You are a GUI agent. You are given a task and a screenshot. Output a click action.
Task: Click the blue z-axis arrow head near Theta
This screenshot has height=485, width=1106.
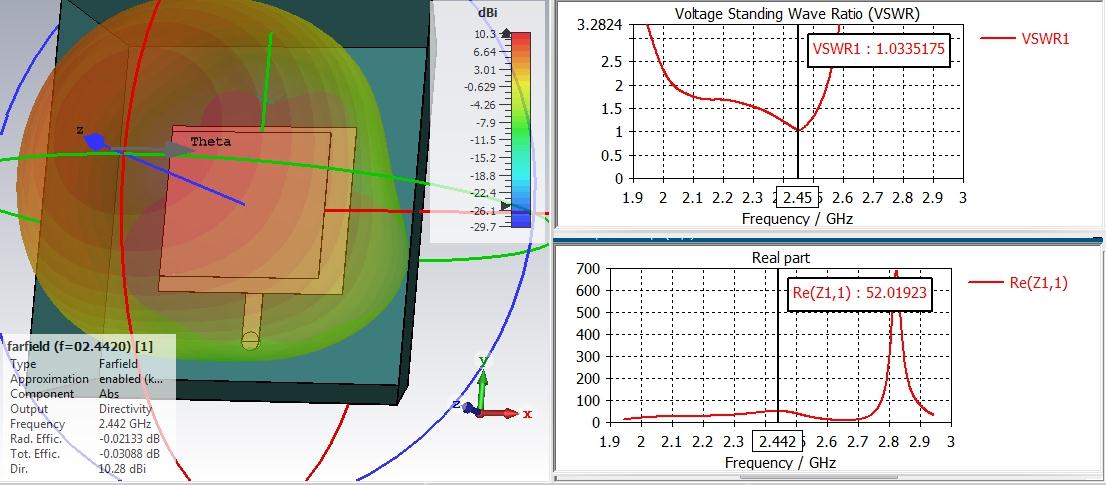pos(93,142)
